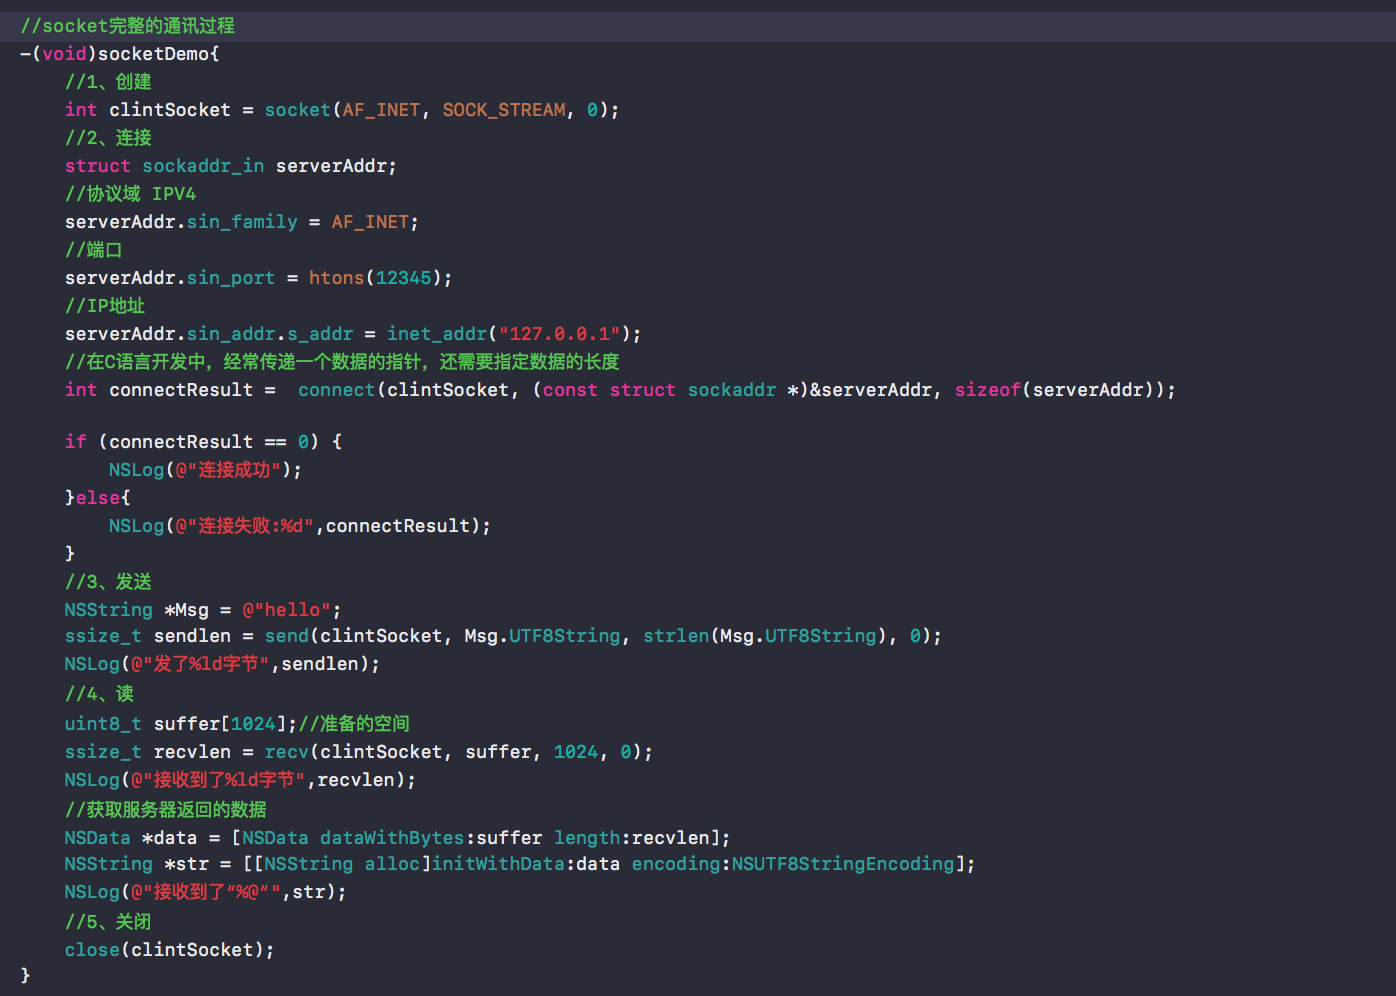Click the string @"连接失败:%d"
Viewport: 1396px width, 996px height.
(x=245, y=526)
